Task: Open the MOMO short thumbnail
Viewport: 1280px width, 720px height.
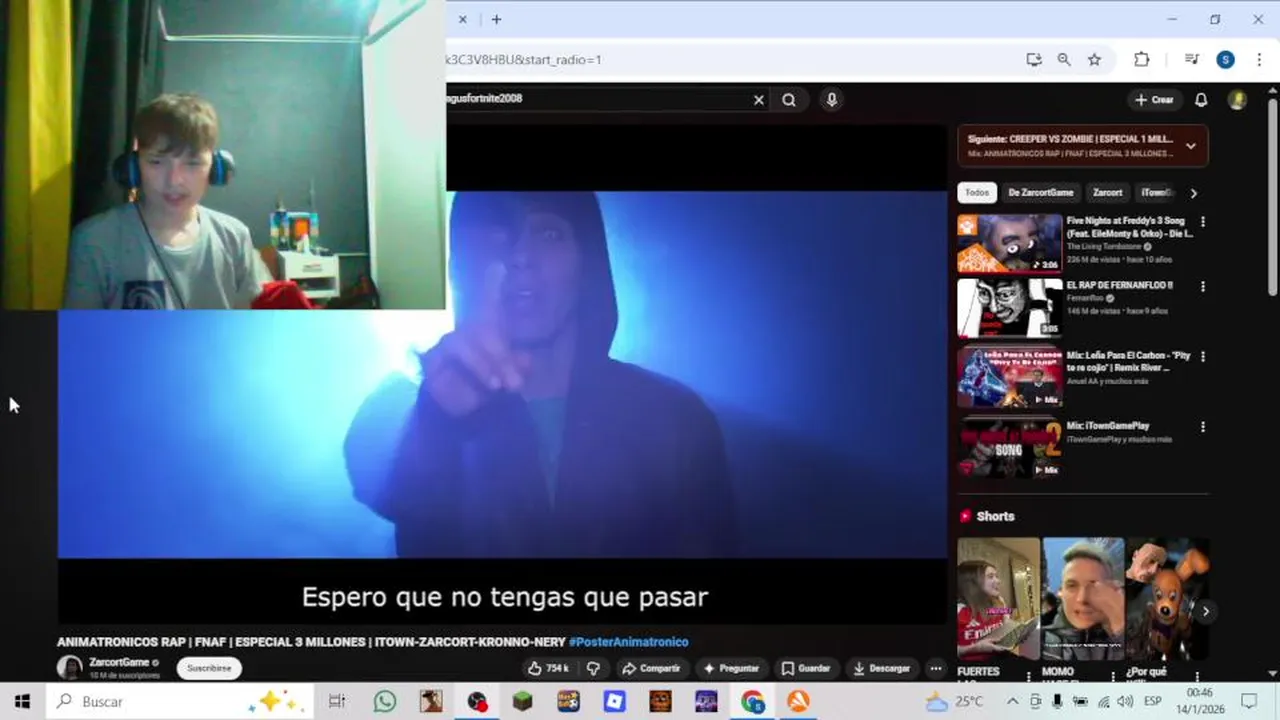Action: (x=1083, y=599)
